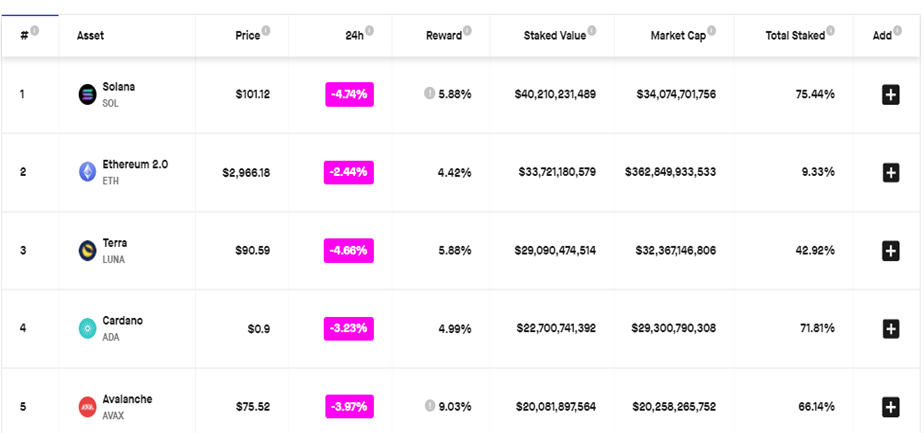Open the Solana asset name link
924x433 pixels.
[118, 87]
